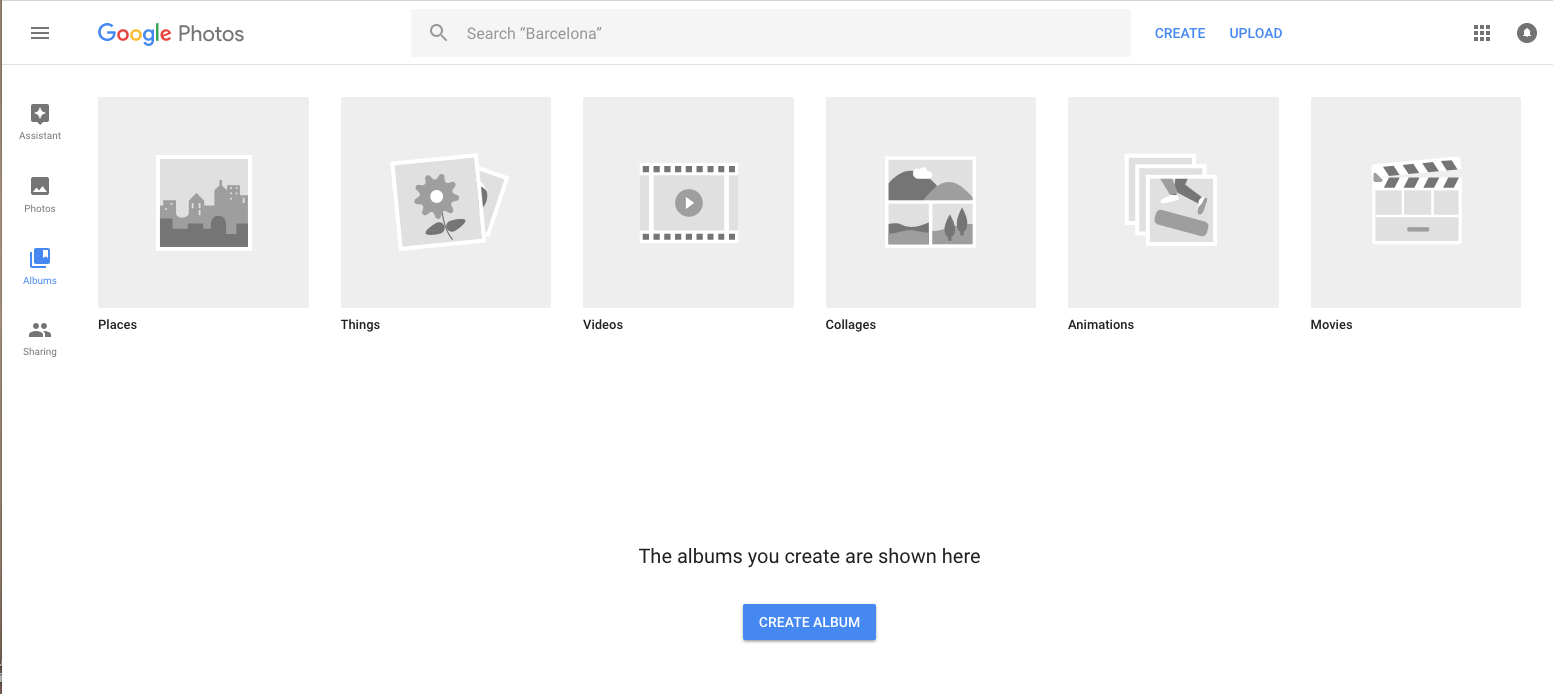The width and height of the screenshot is (1553, 694).
Task: Go to Assistant in the sidebar
Action: coord(40,114)
